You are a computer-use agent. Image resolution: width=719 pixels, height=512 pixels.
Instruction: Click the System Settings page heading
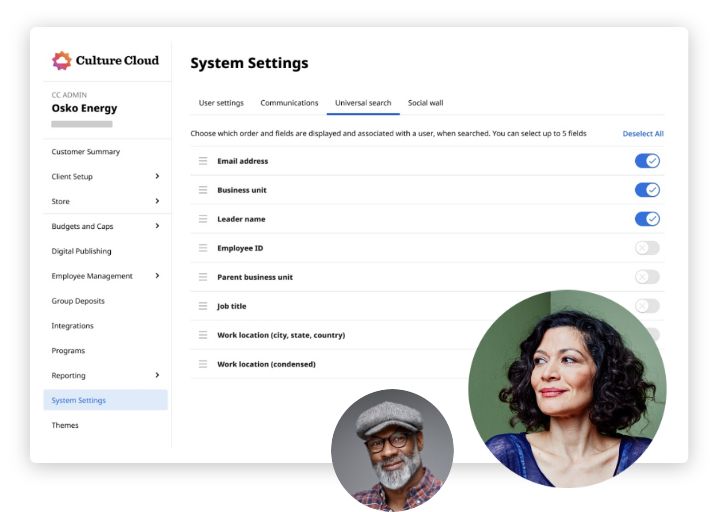tap(249, 63)
